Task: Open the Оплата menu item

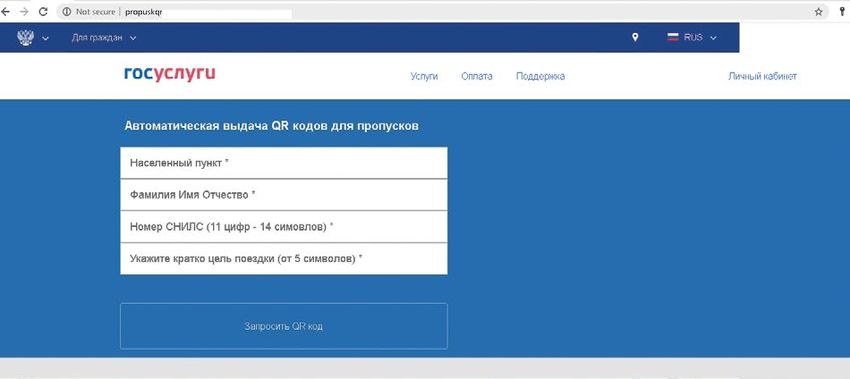Action: (x=476, y=76)
